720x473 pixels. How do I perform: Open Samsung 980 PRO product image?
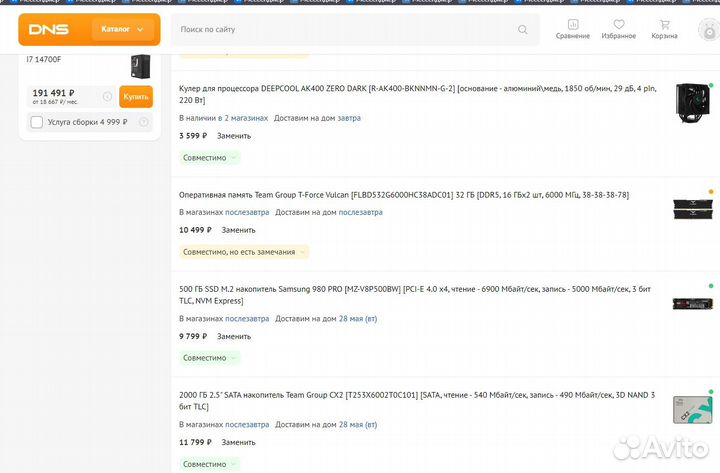click(692, 304)
